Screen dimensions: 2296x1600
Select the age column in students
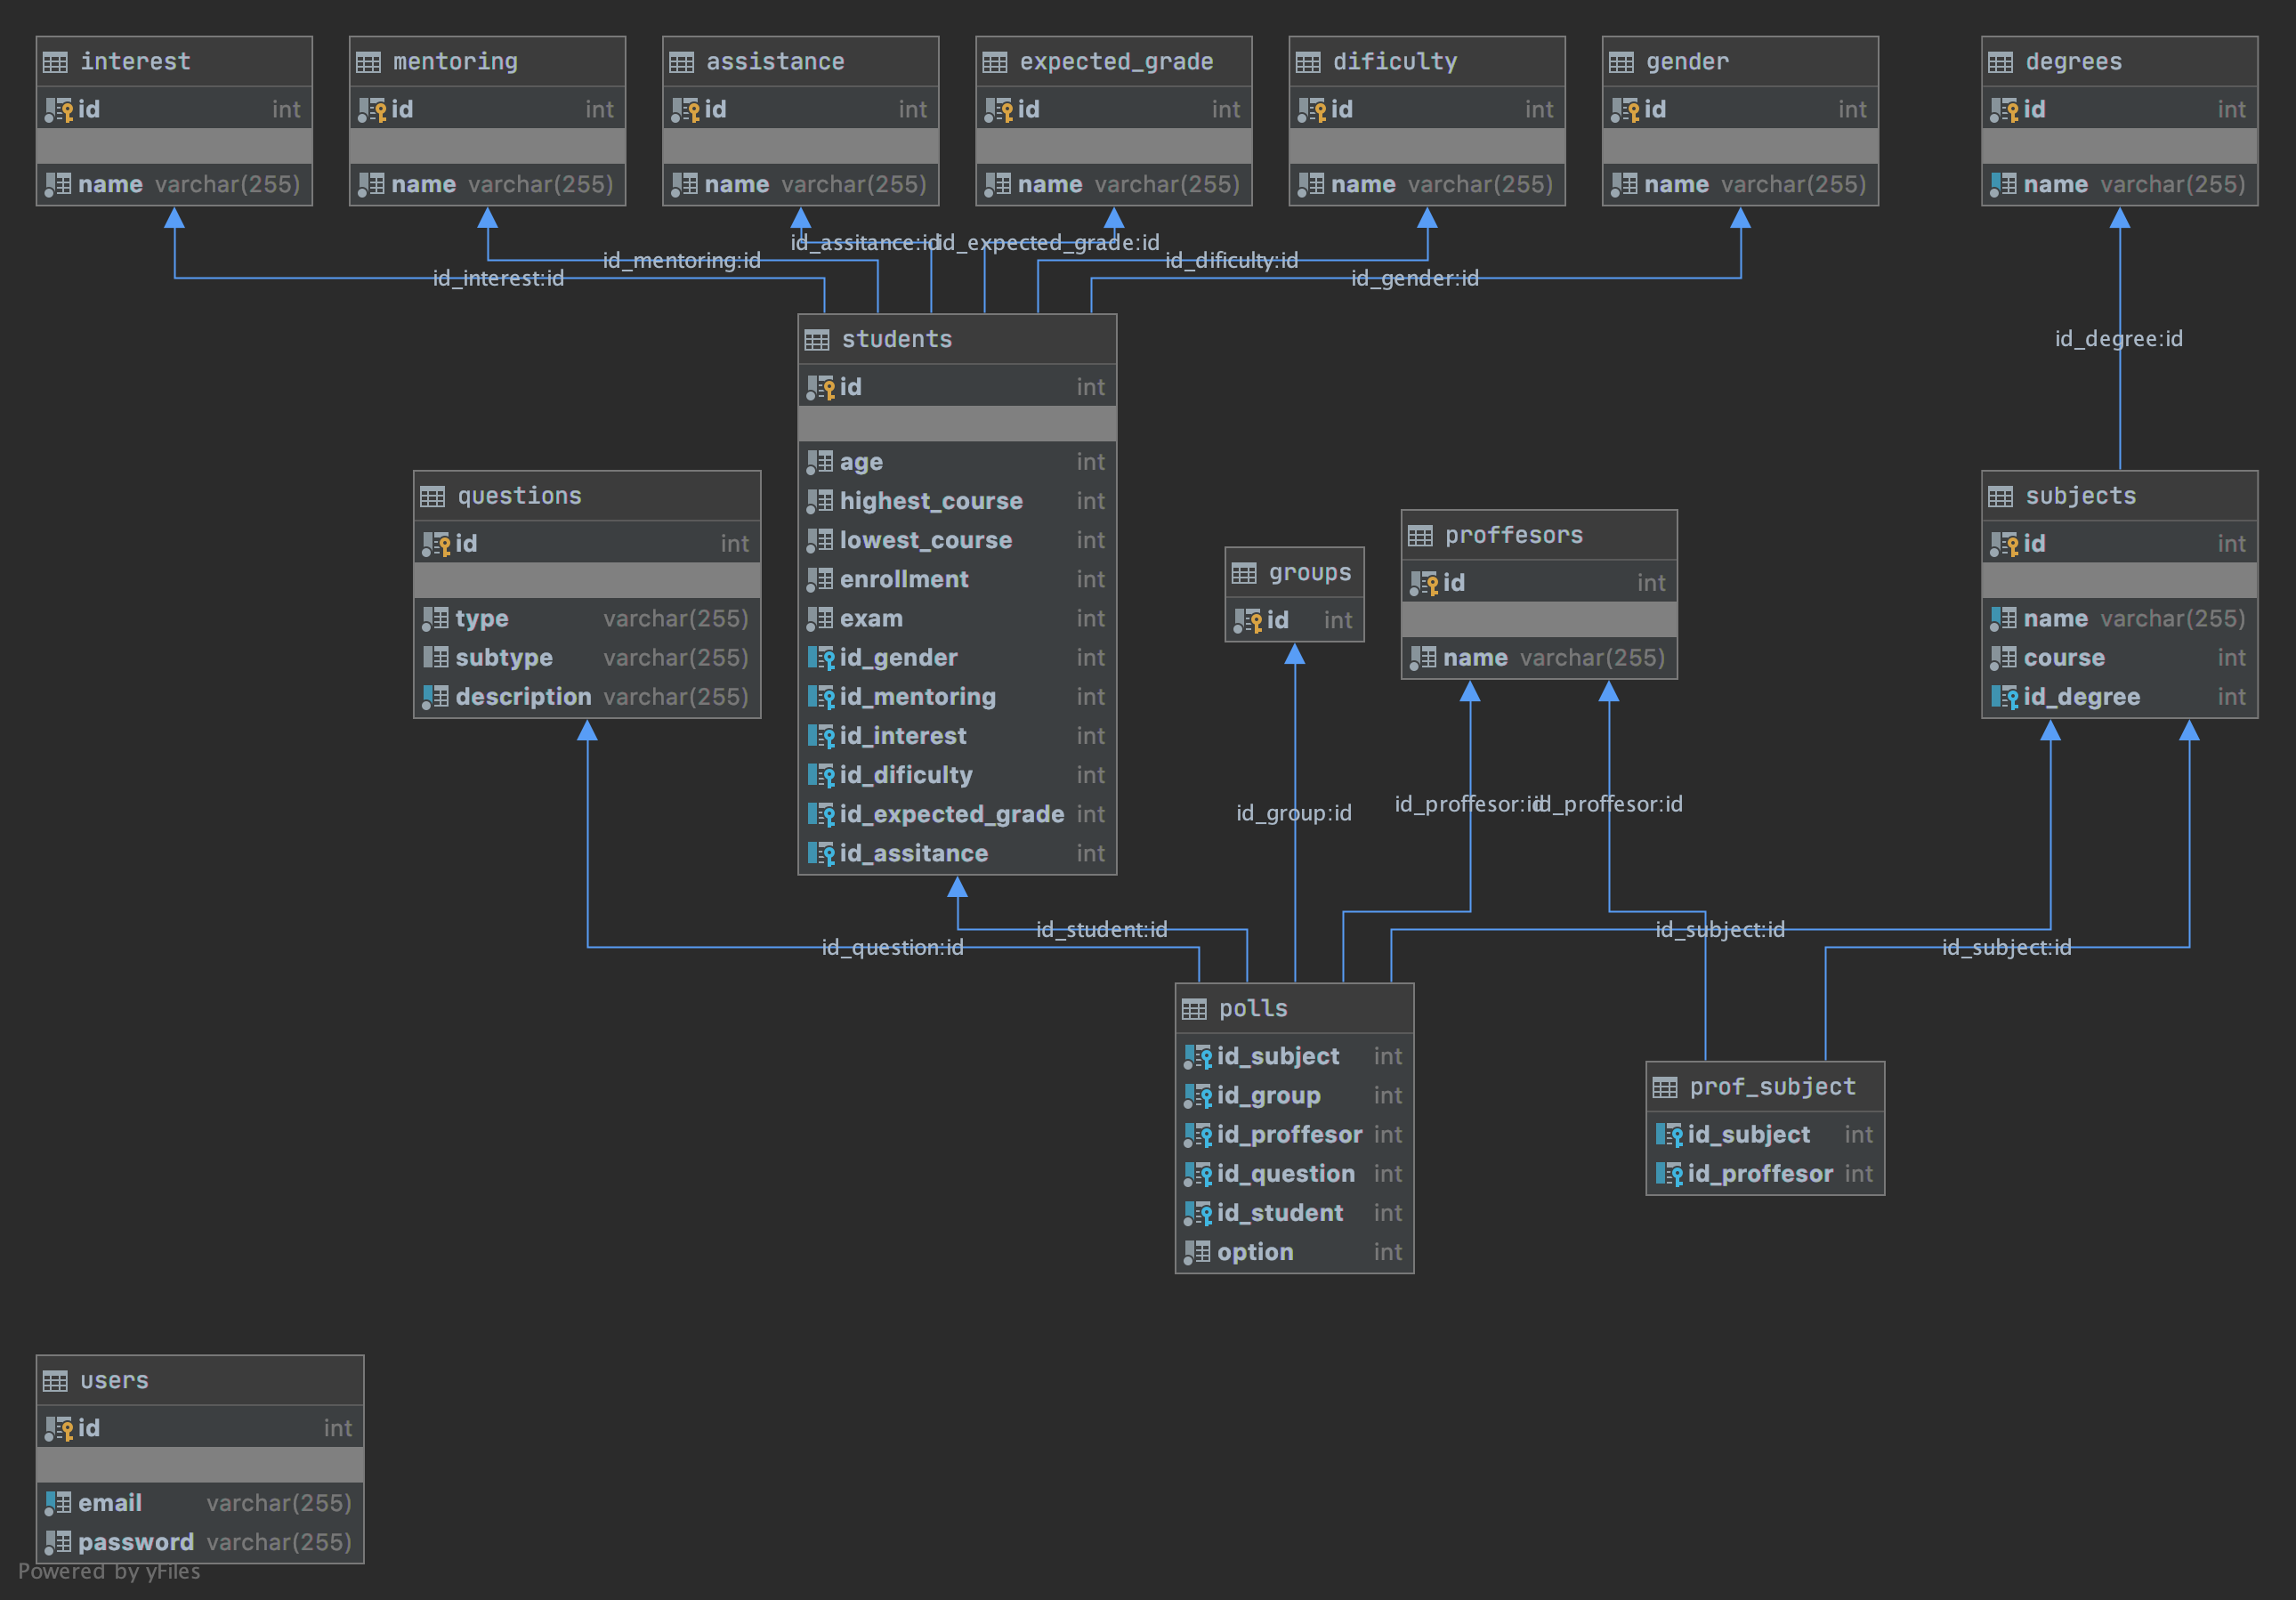[957, 462]
